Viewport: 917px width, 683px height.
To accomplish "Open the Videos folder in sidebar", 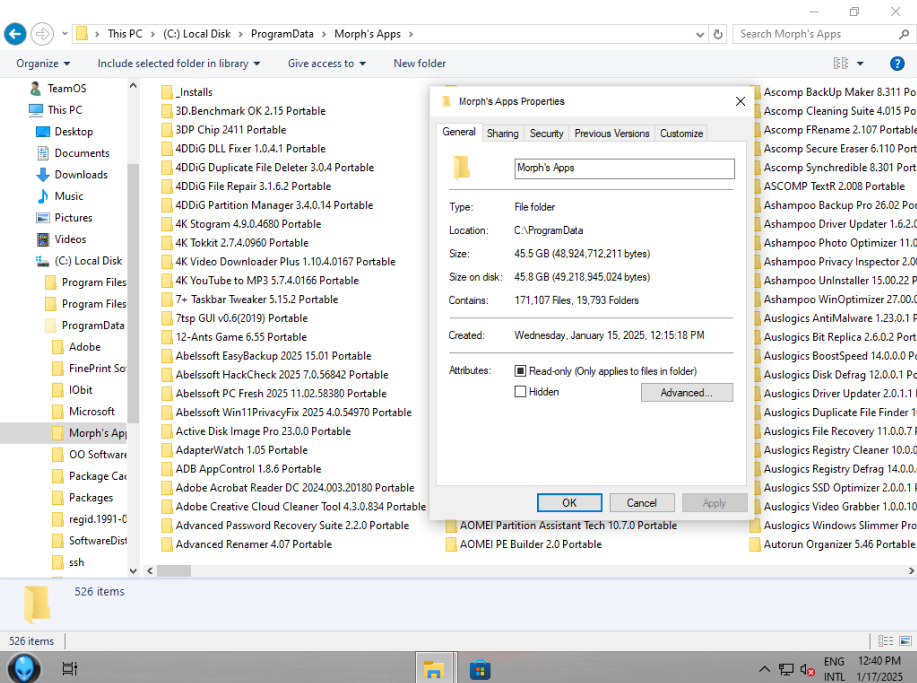I will pyautogui.click(x=70, y=239).
